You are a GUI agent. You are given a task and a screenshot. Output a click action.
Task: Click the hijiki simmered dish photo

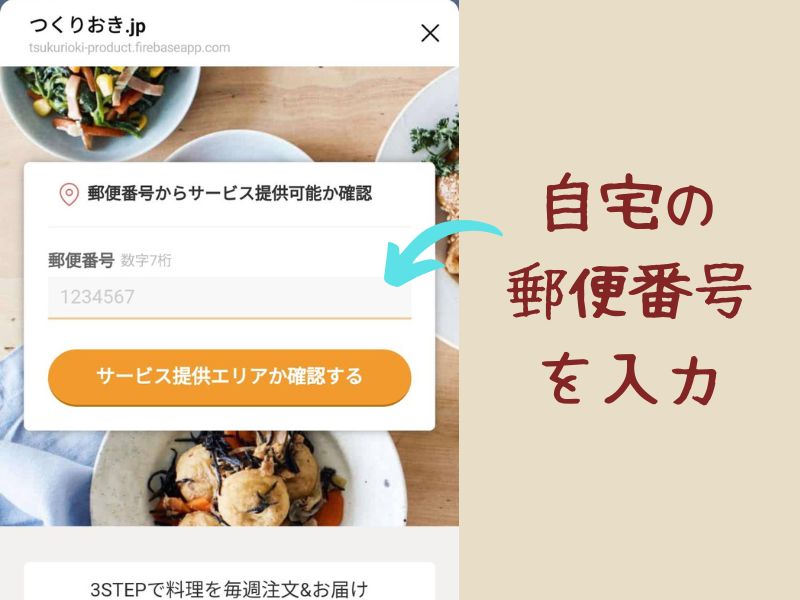click(x=250, y=479)
